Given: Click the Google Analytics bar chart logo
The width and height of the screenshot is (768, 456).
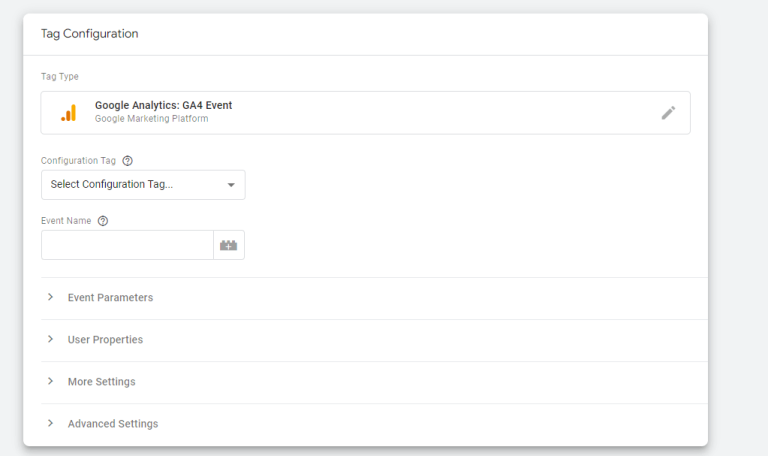Looking at the screenshot, I should 69,113.
